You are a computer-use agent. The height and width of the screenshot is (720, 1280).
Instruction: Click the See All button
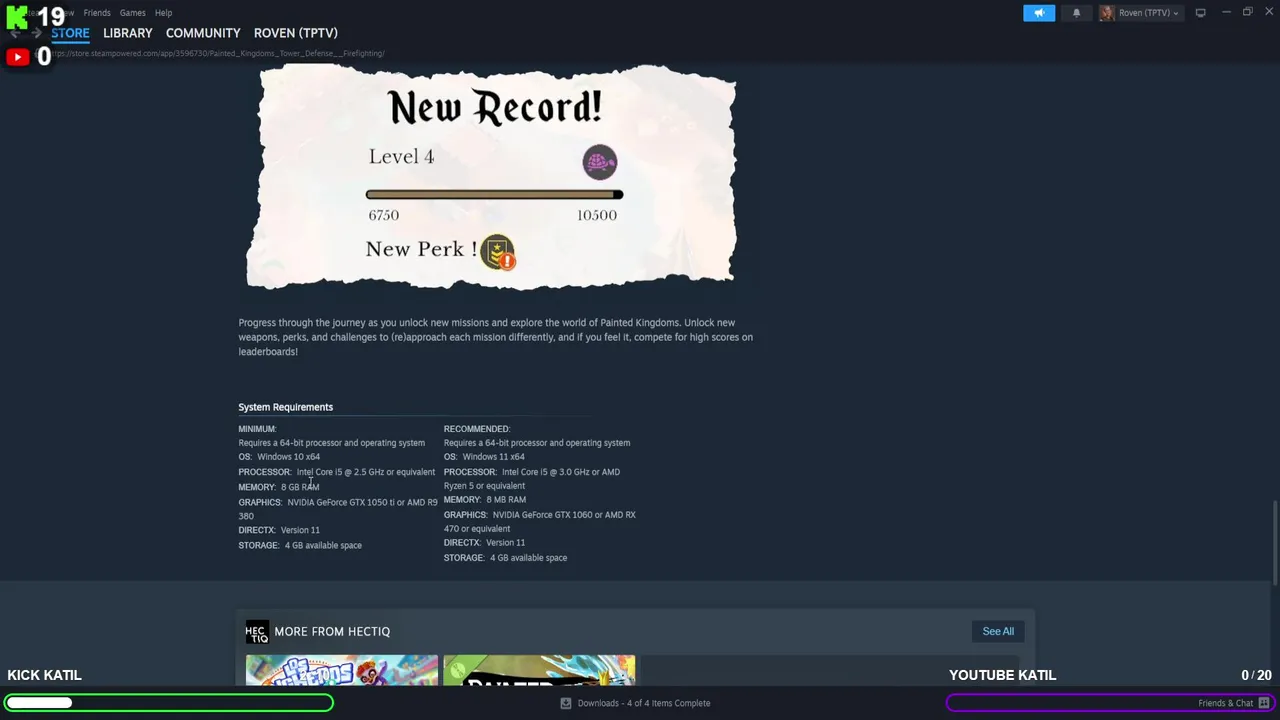click(998, 631)
